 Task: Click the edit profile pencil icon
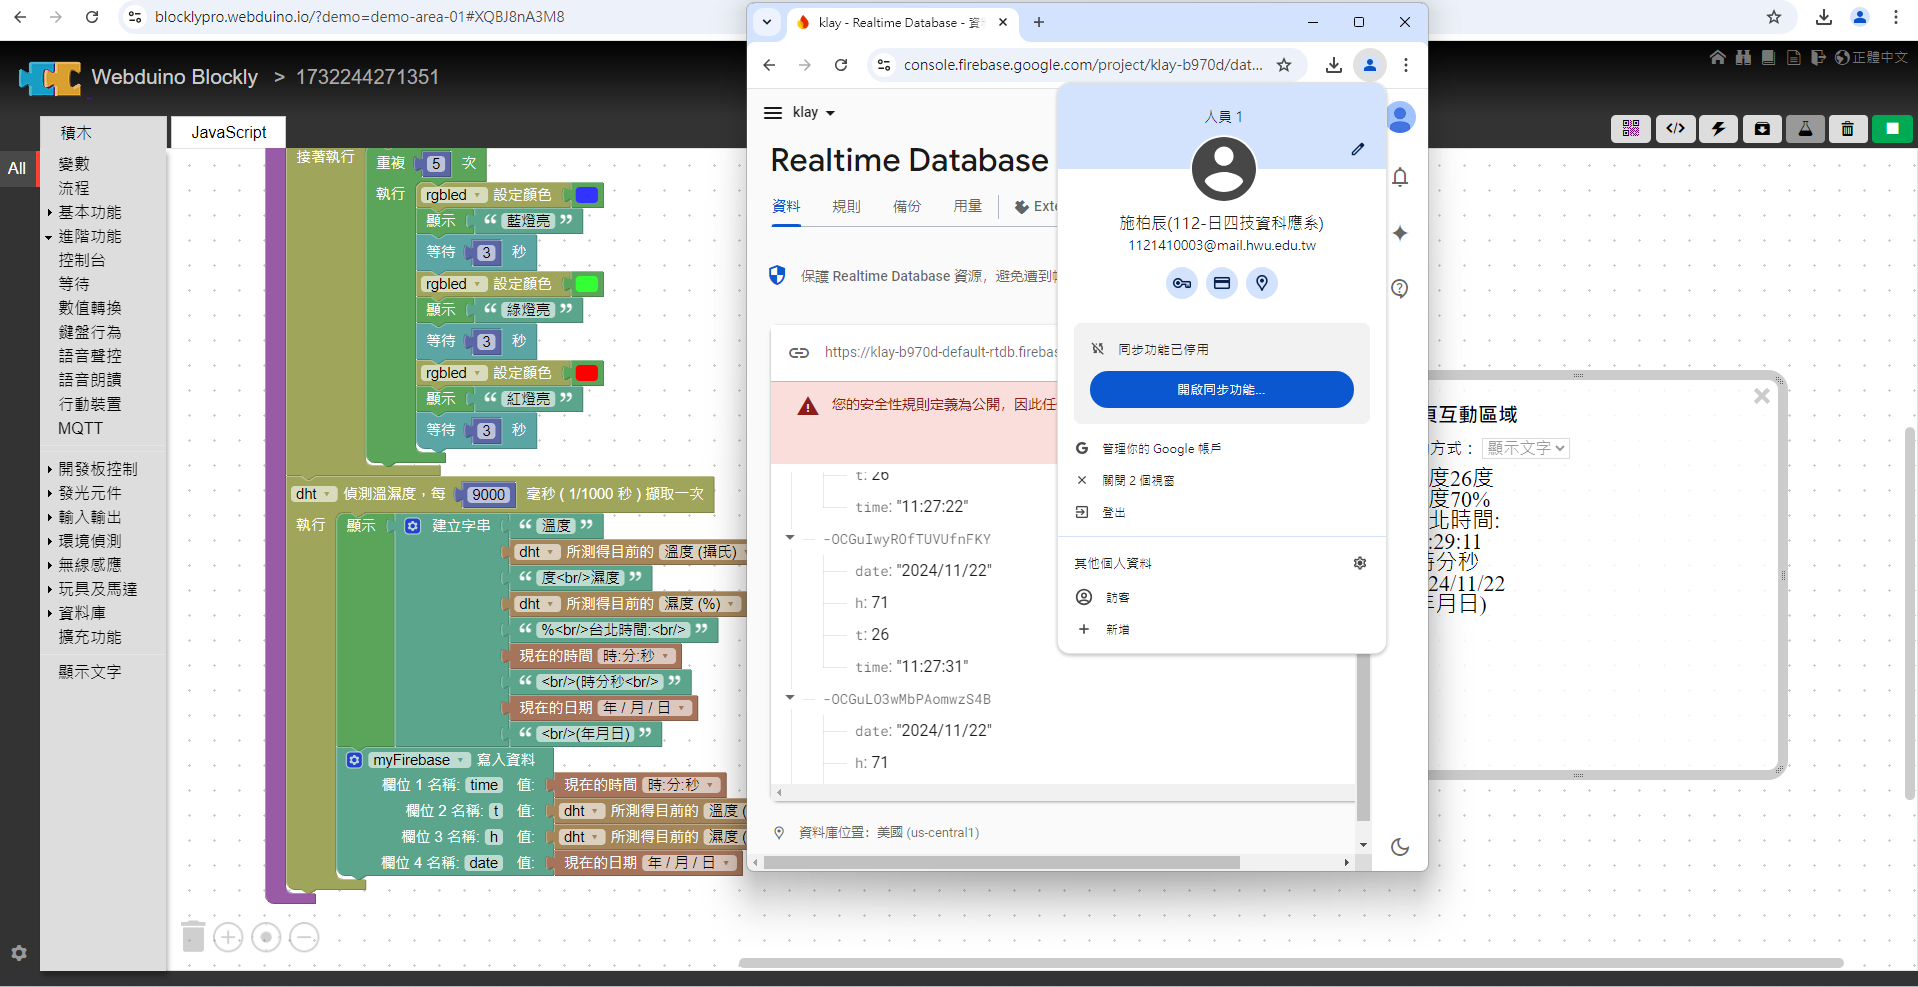click(1357, 149)
